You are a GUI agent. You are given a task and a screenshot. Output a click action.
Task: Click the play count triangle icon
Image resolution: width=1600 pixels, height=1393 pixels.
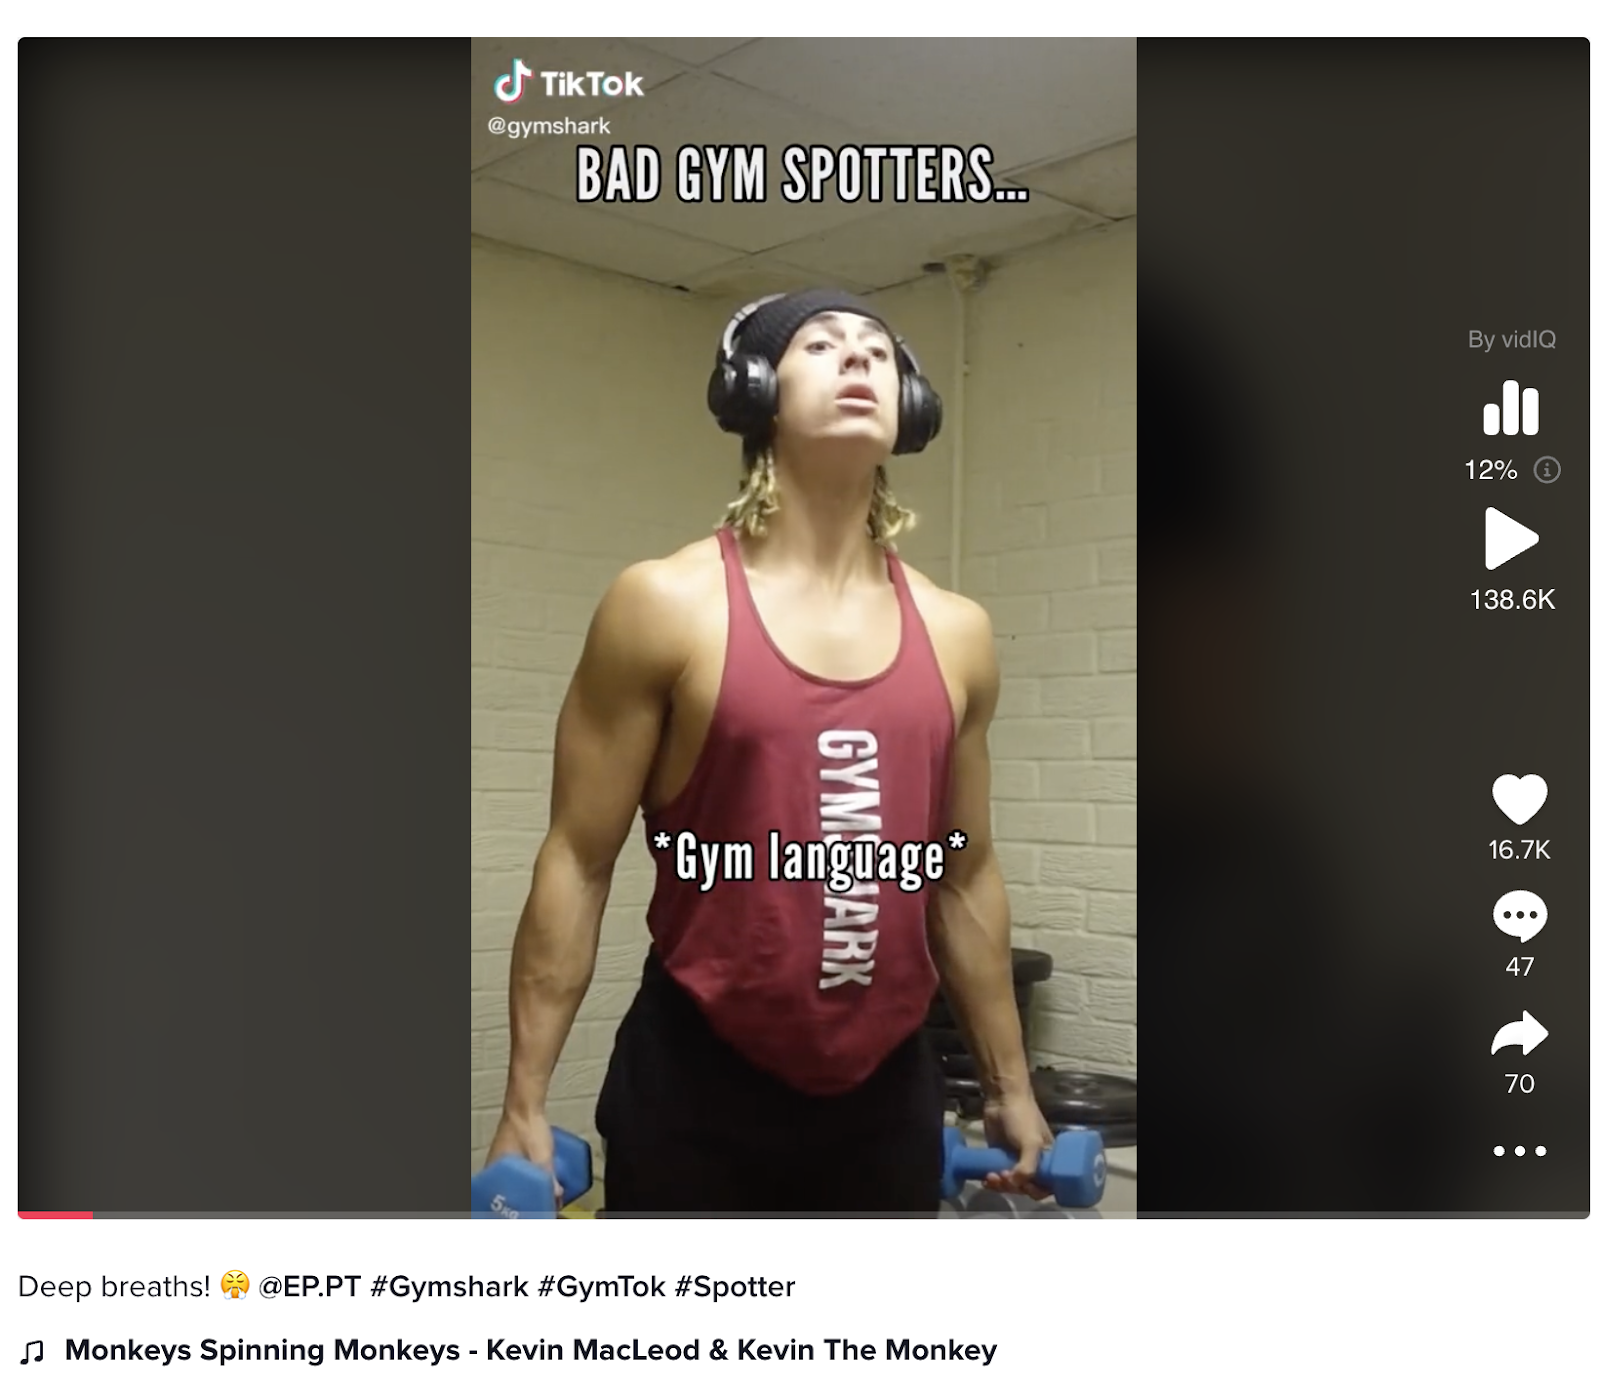[x=1511, y=539]
